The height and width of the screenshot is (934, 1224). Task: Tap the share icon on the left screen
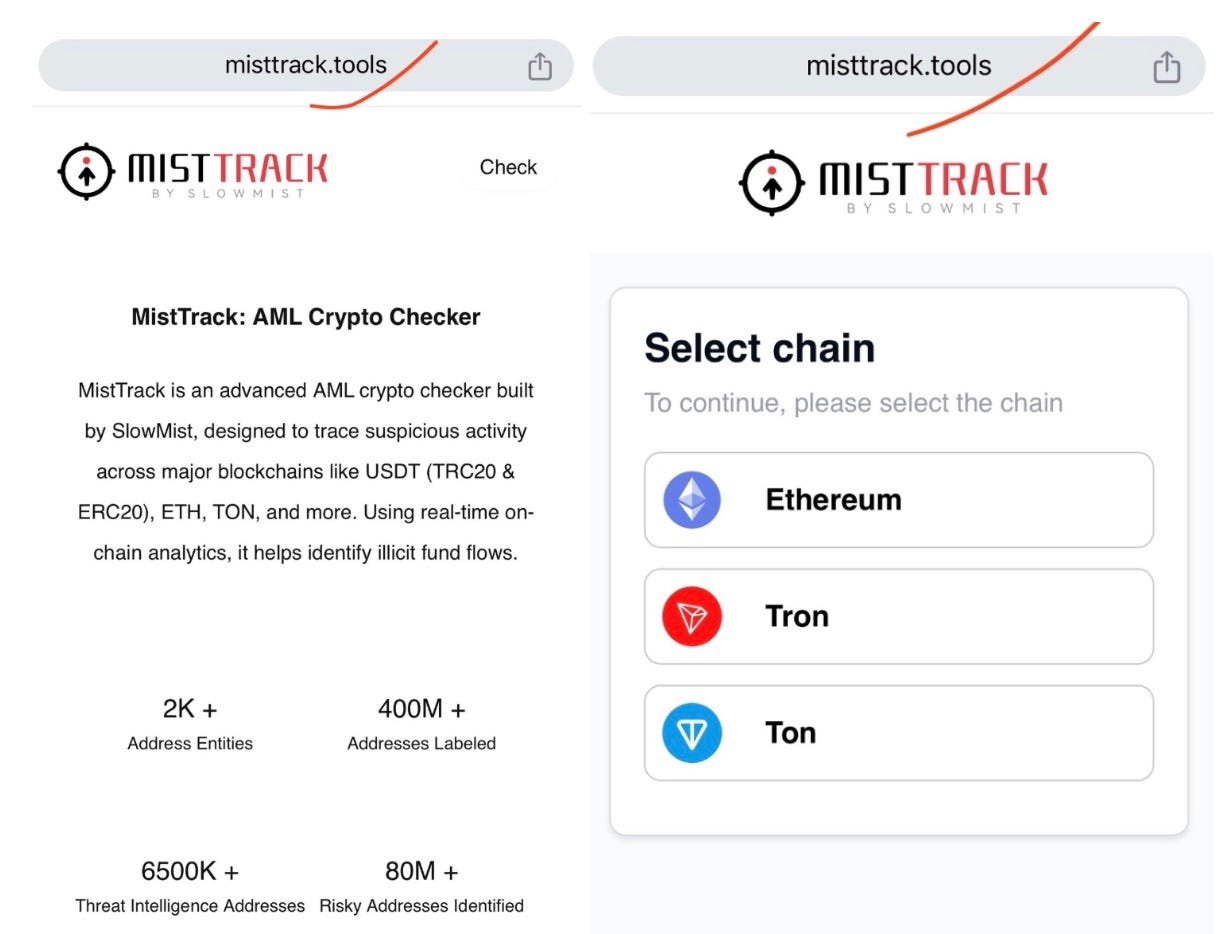click(x=540, y=64)
